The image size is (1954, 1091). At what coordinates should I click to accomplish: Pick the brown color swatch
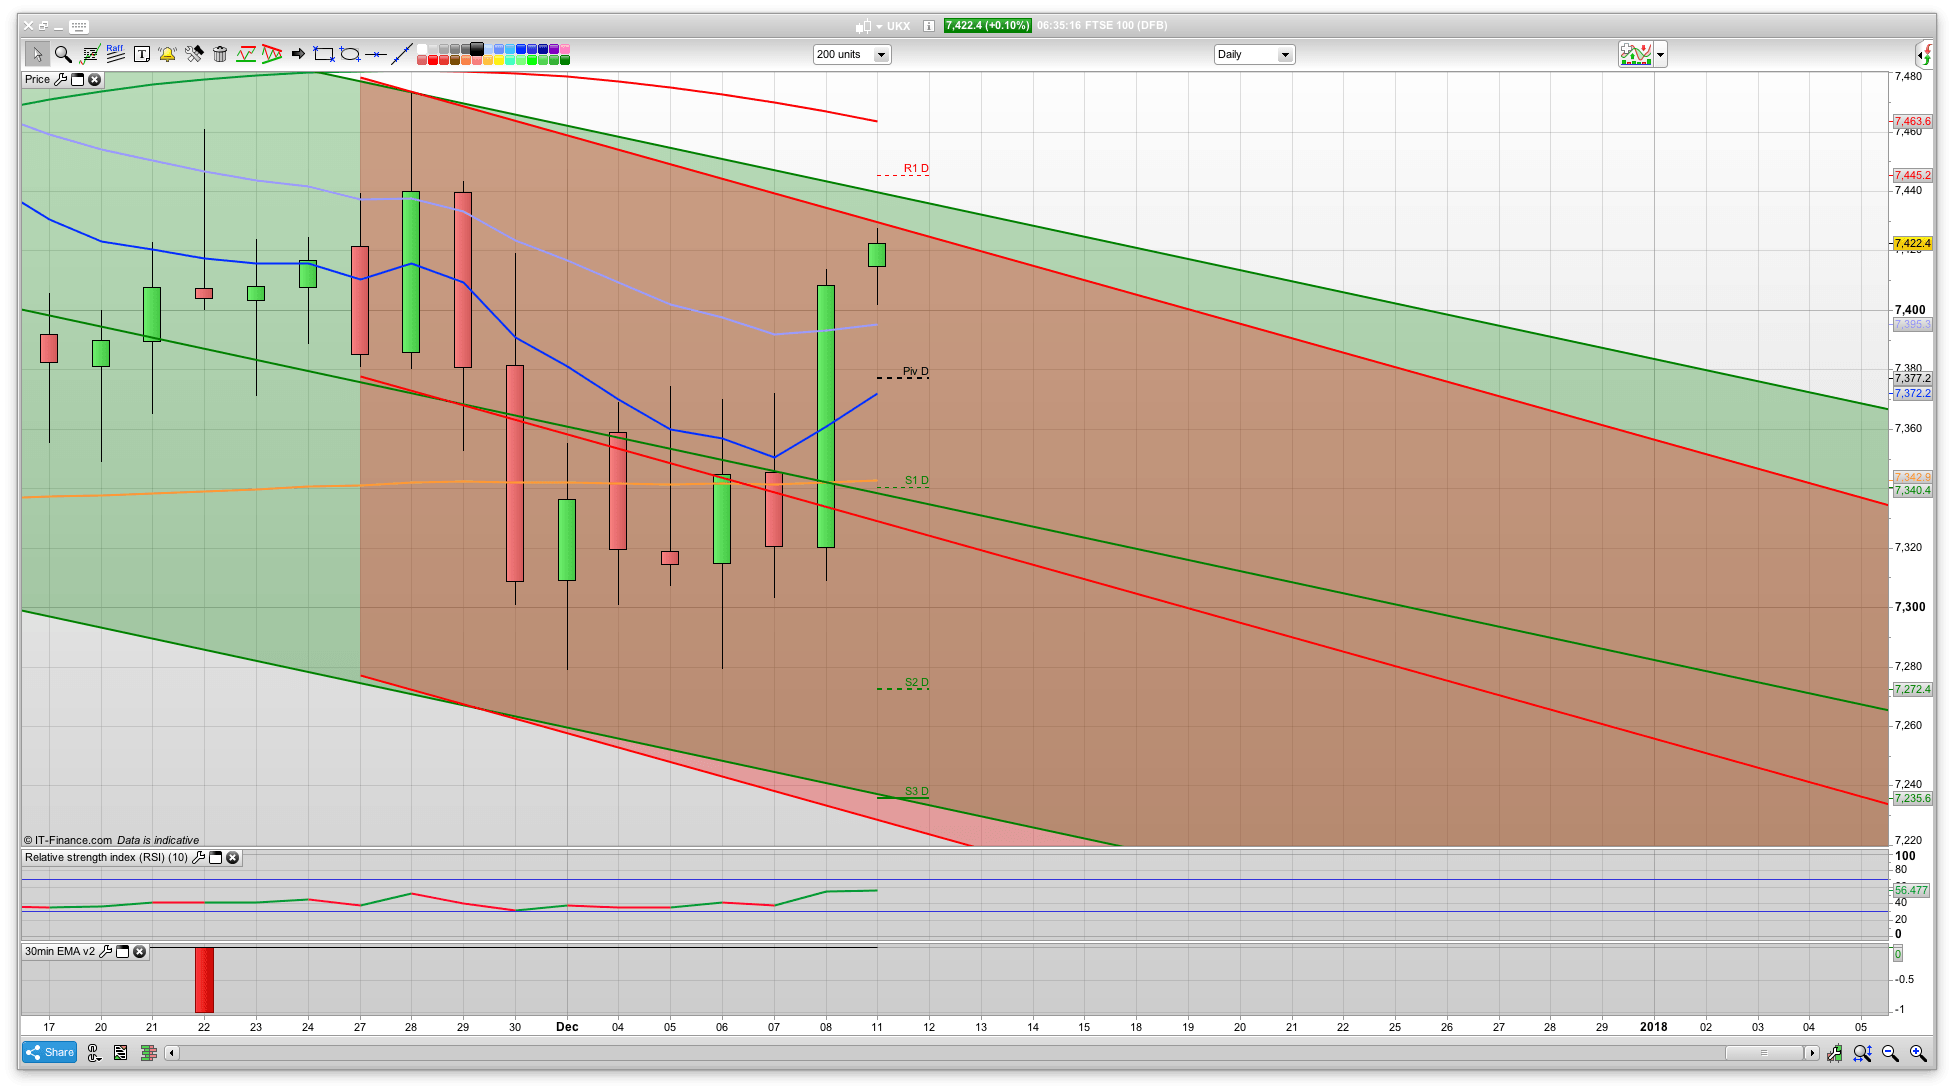455,60
